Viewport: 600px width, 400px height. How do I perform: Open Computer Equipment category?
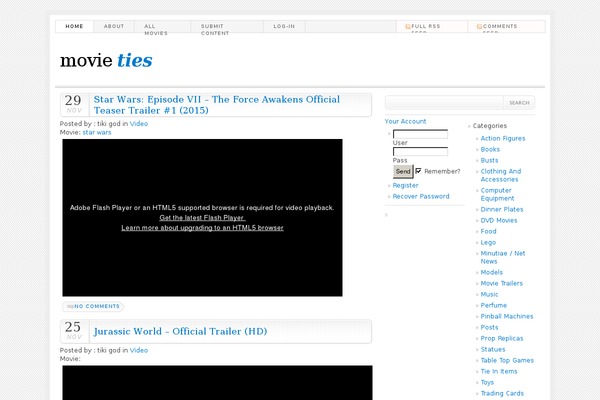point(497,194)
